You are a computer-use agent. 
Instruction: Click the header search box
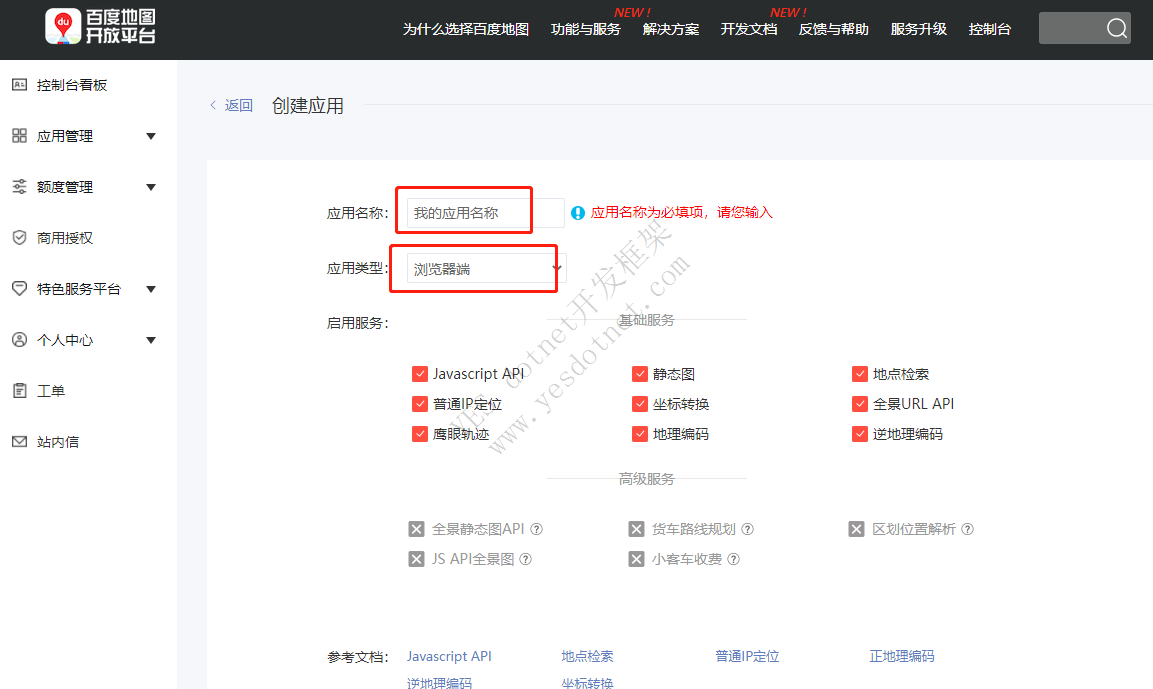[1085, 28]
